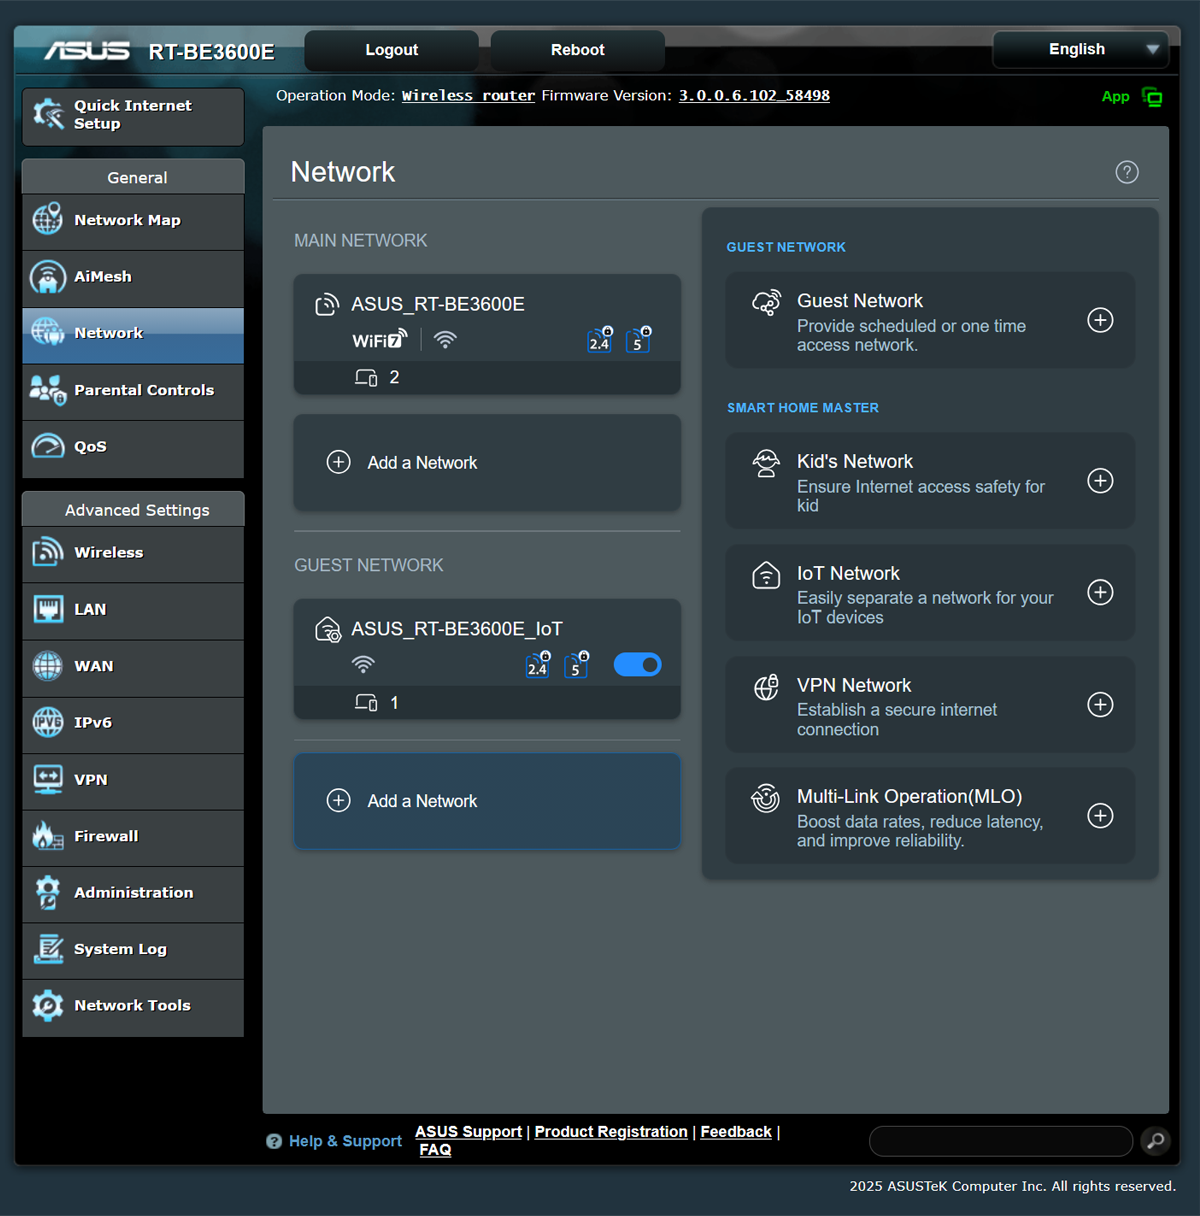Click the App text label

point(1115,97)
